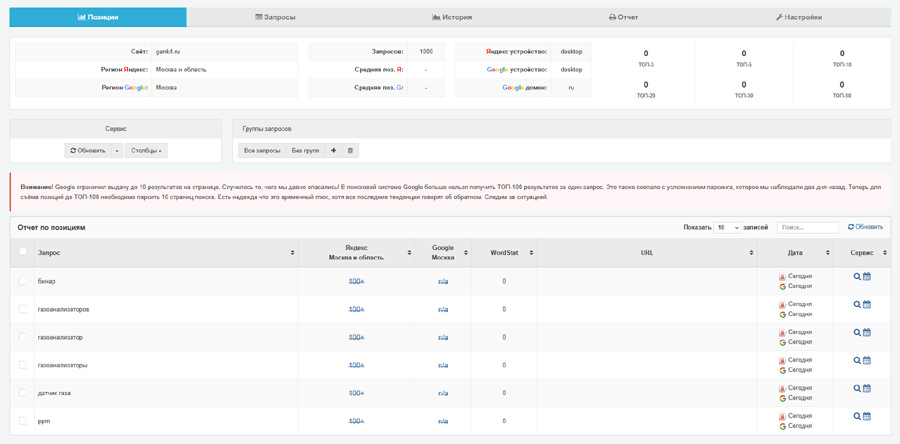Click magnifier icon in бинар row
This screenshot has width=900, height=444.
(x=857, y=276)
